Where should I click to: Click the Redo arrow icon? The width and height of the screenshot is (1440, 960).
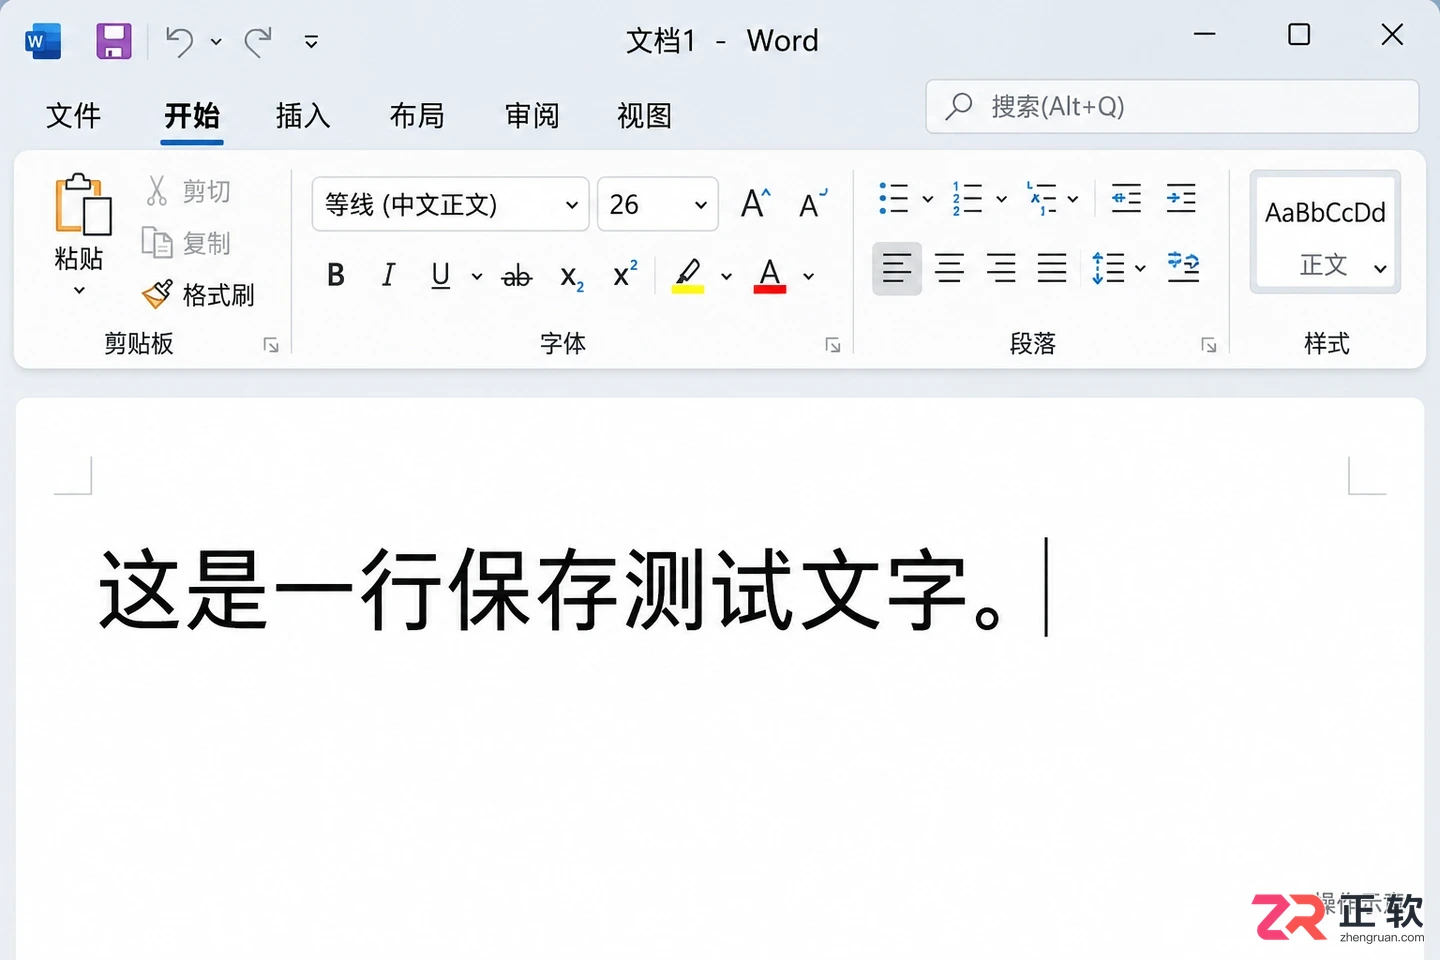coord(259,41)
